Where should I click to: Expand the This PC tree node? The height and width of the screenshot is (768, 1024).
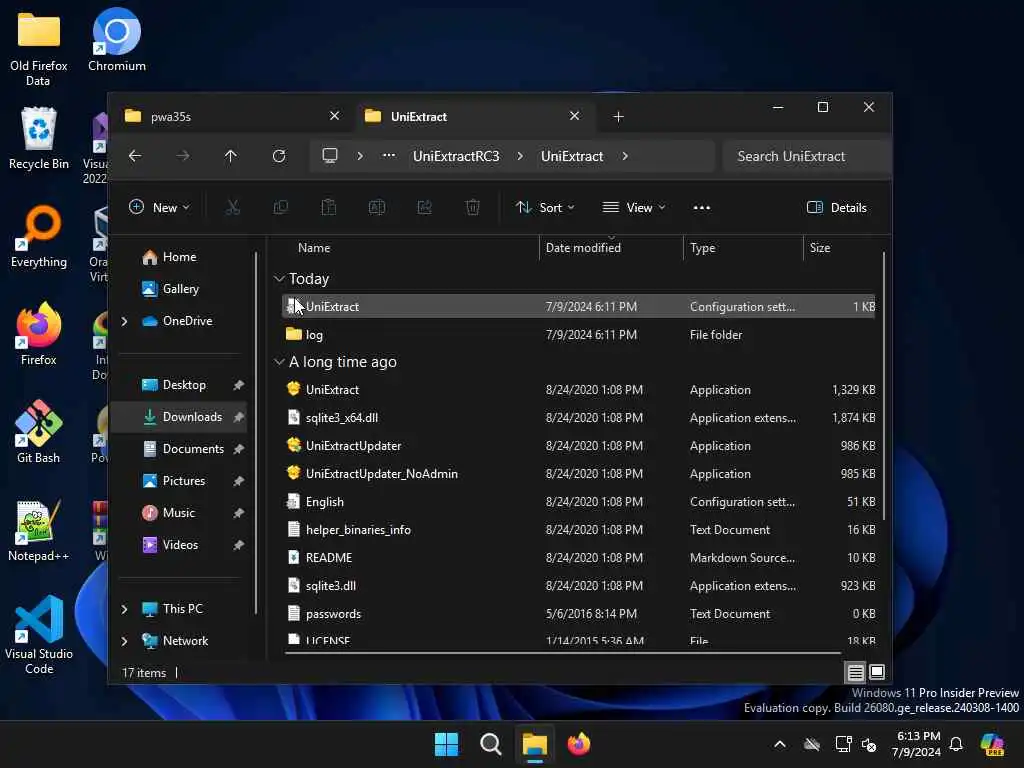point(124,609)
